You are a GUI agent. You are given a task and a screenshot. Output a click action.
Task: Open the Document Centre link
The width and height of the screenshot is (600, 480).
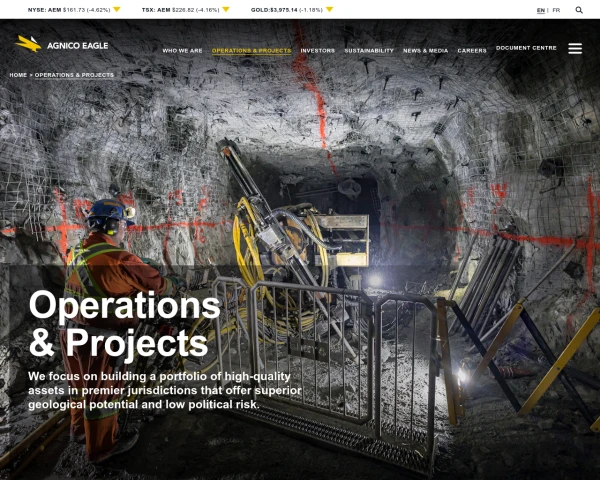click(526, 48)
